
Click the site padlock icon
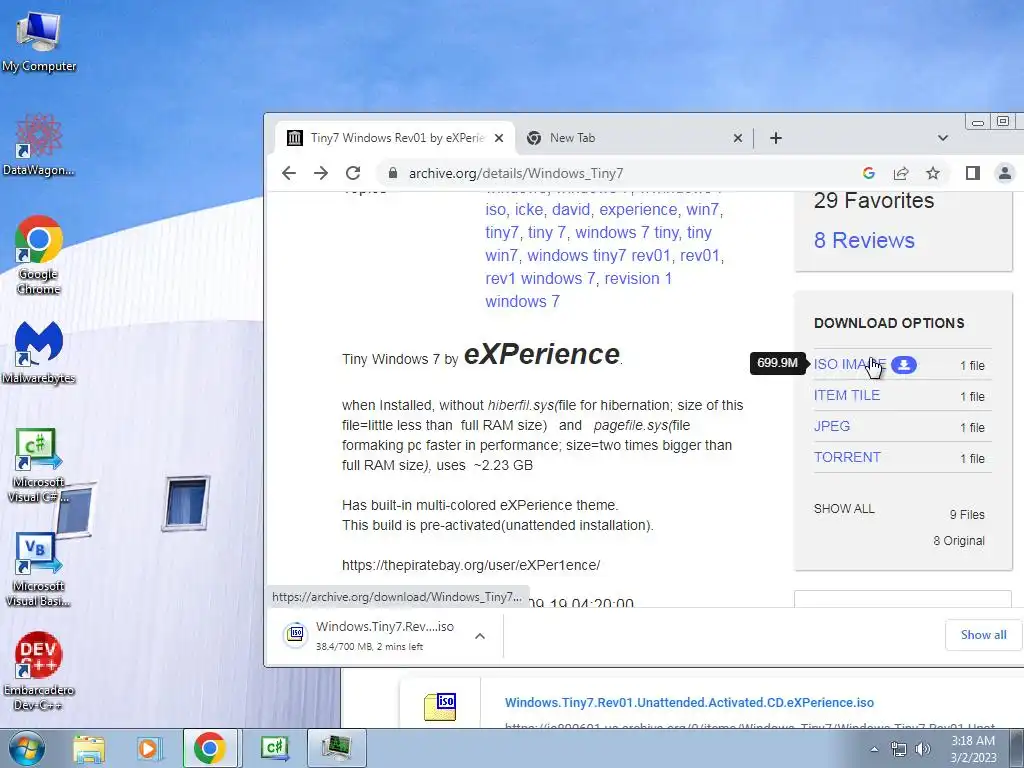tap(392, 173)
